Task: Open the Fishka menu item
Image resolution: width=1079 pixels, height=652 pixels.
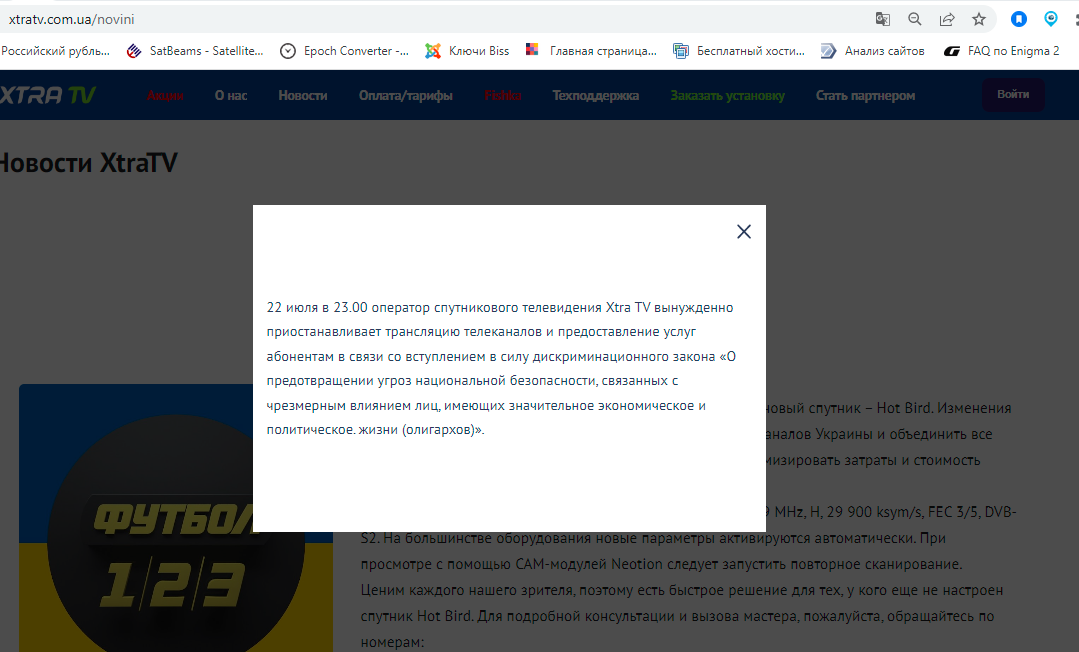Action: pos(502,96)
